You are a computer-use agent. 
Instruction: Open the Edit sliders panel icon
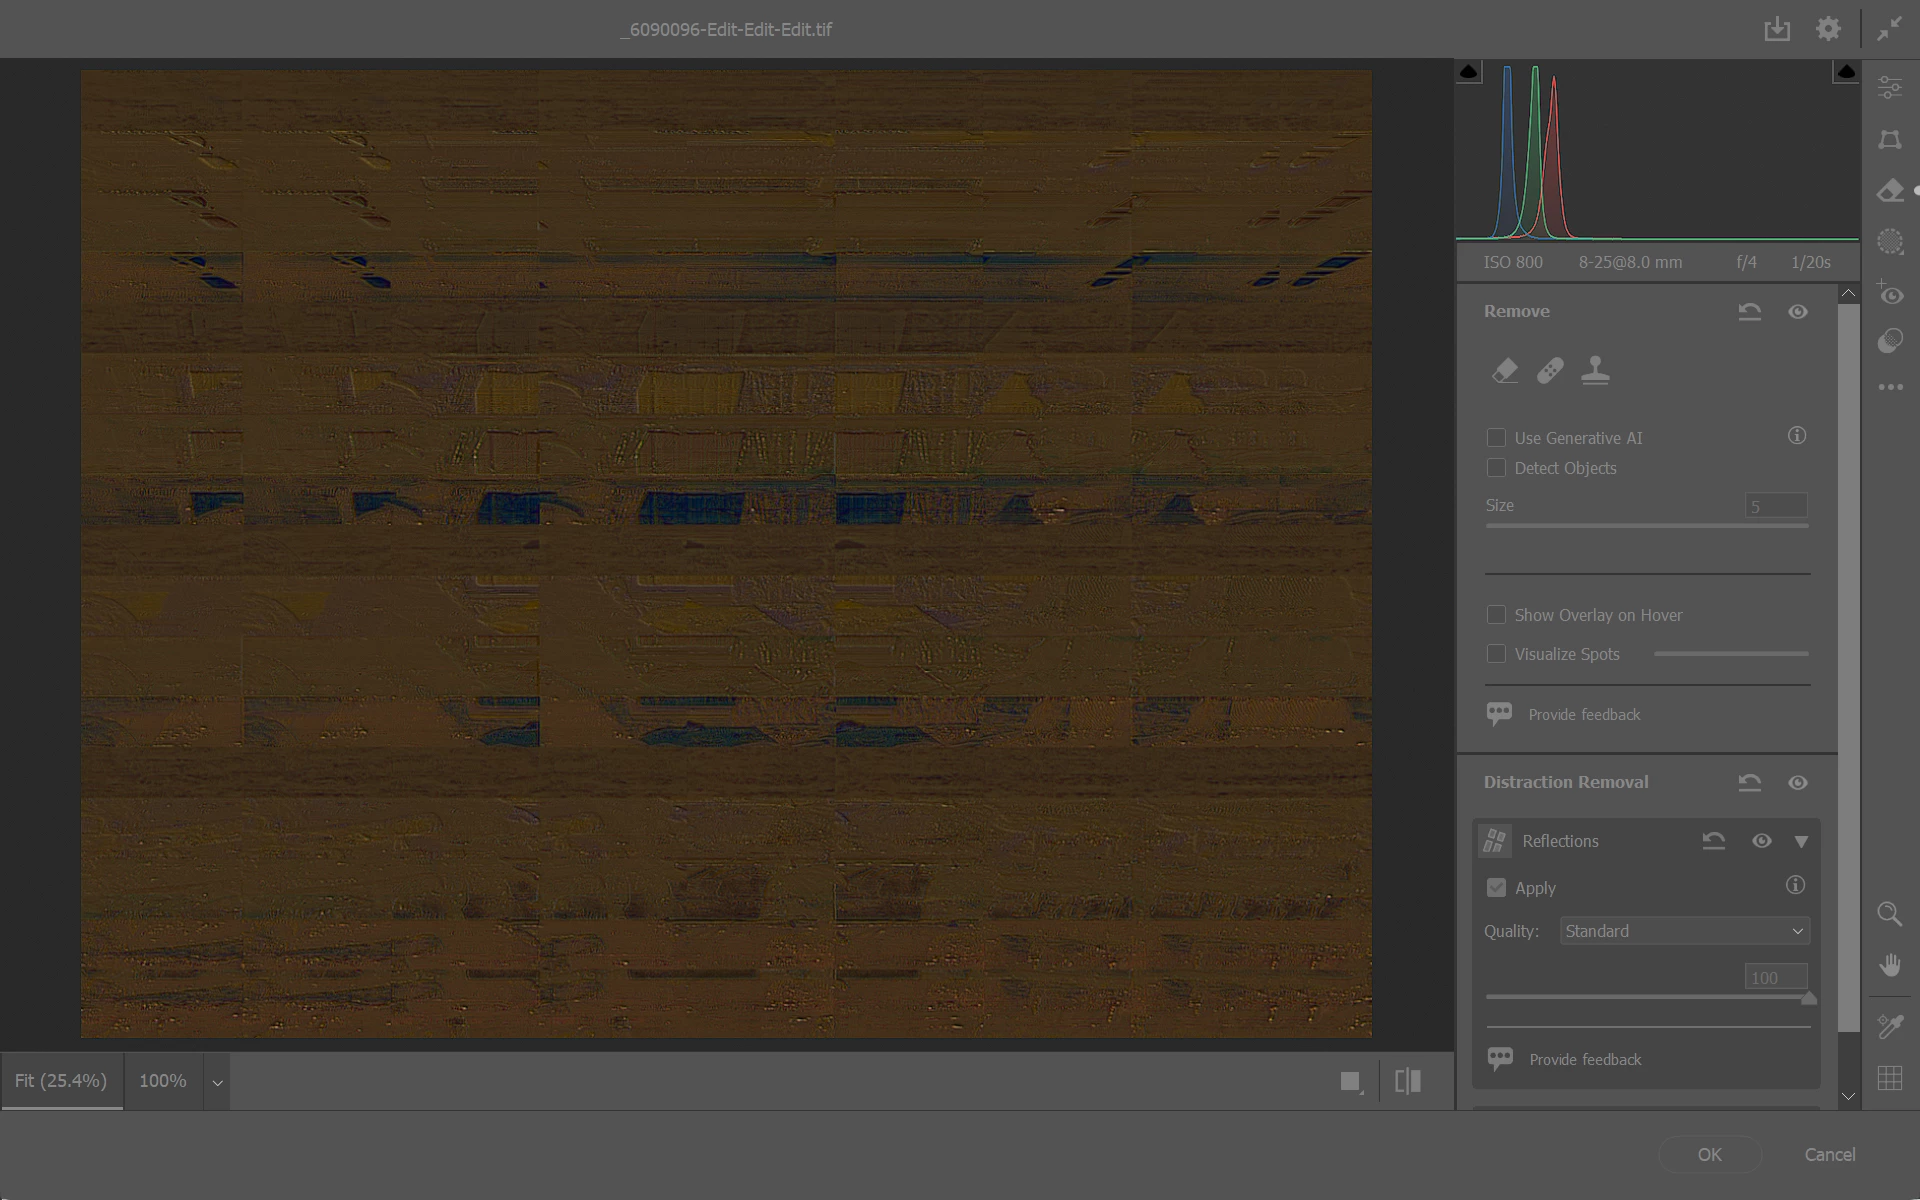(x=1889, y=88)
